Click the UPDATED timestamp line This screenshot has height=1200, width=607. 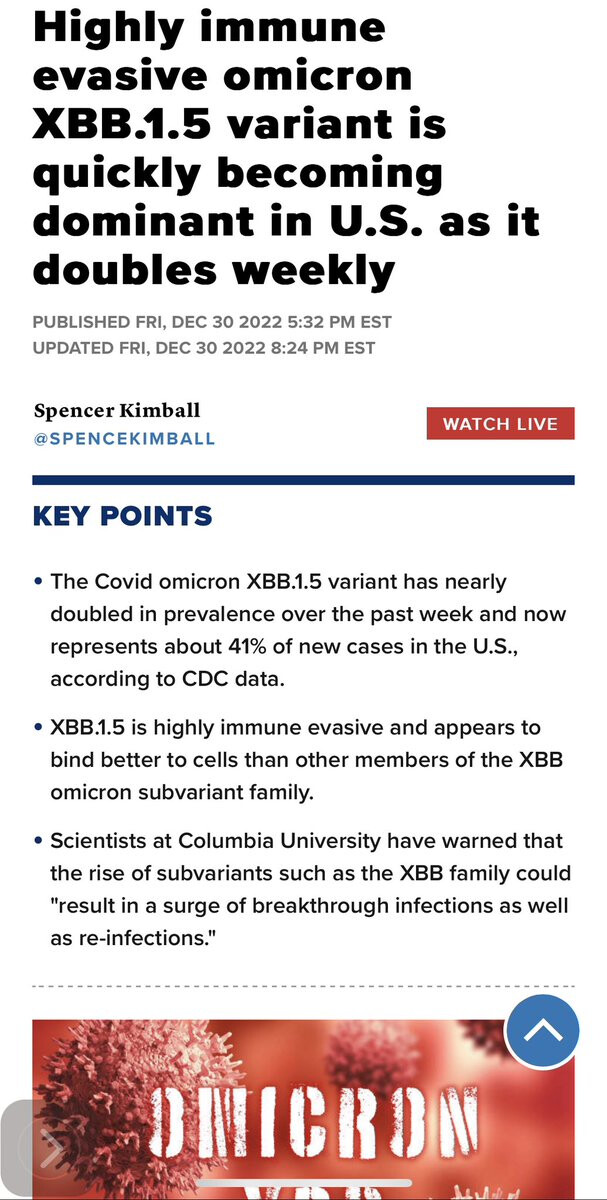point(204,348)
